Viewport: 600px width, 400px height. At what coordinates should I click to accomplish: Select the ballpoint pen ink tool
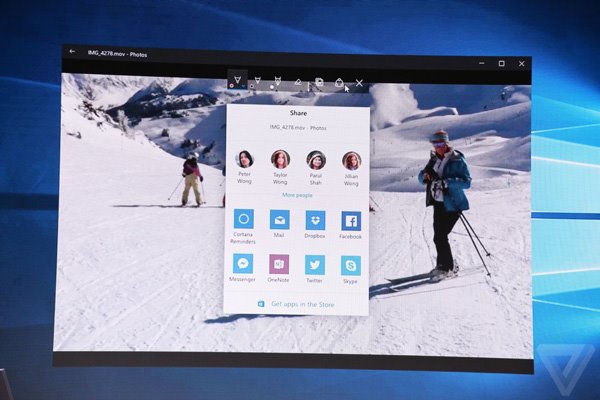tap(237, 80)
